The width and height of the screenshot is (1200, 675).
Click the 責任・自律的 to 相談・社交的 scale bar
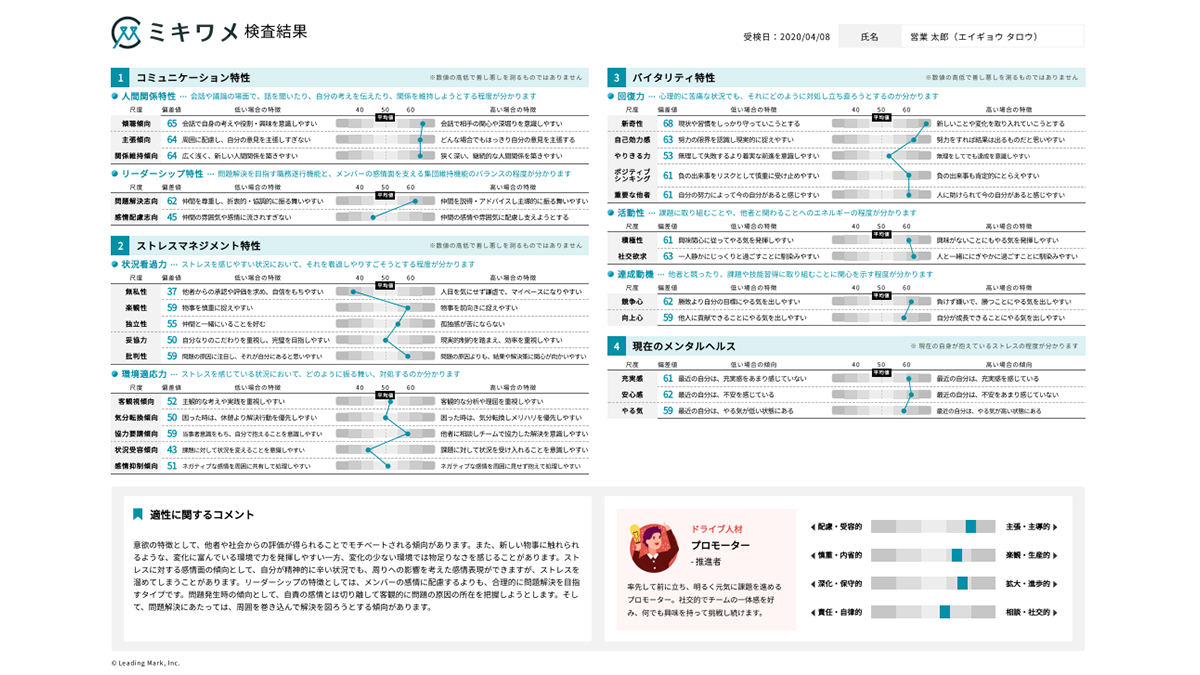933,611
